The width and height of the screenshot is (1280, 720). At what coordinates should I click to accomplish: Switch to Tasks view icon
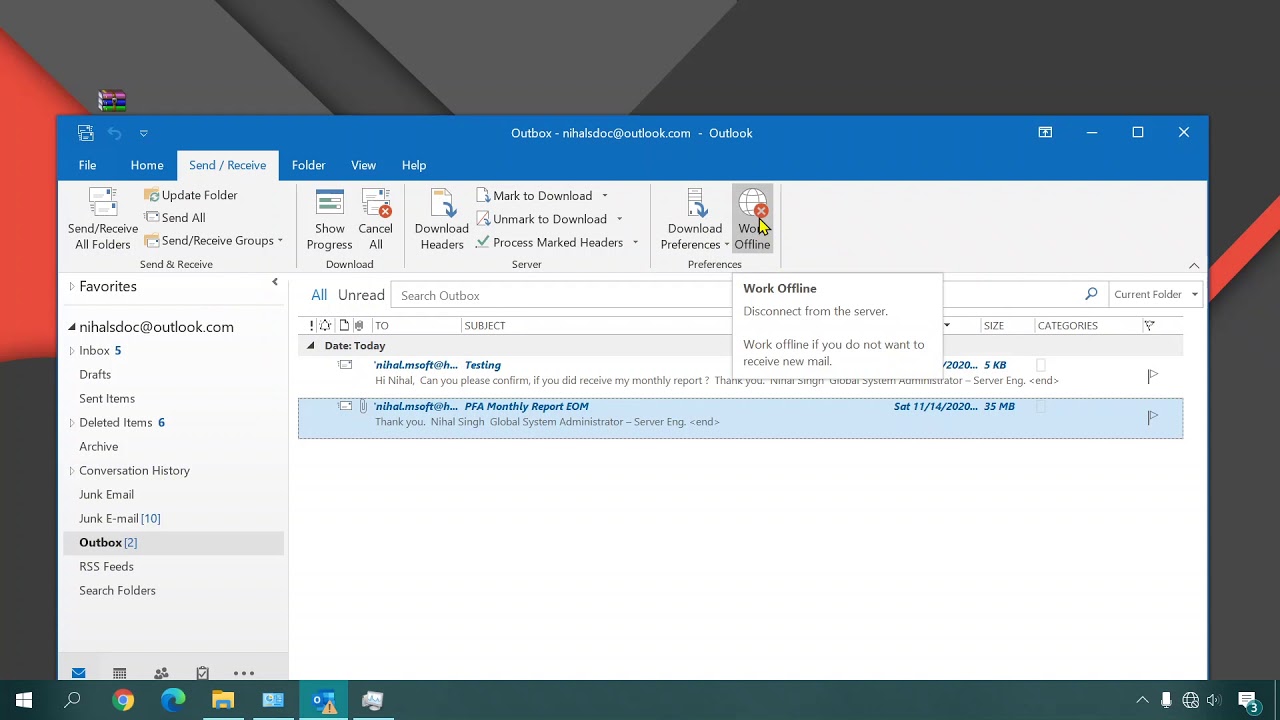(x=203, y=673)
